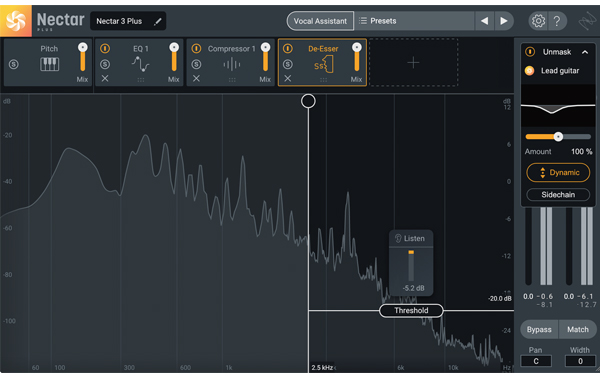Collapse the Unmask panel chevron

[585, 52]
